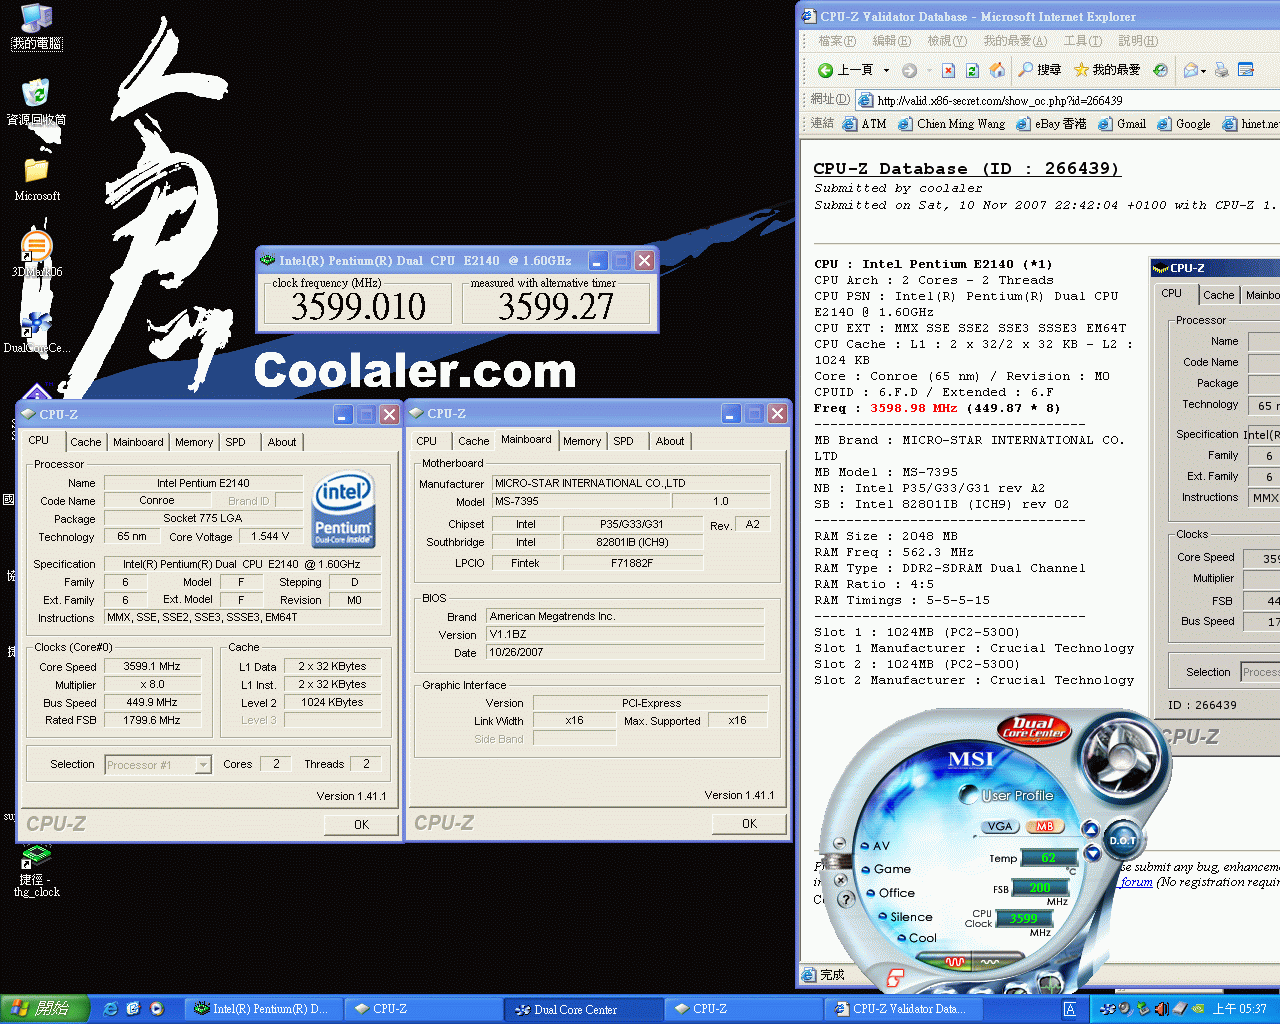Click OK in the left CPU-Z window

tap(361, 825)
